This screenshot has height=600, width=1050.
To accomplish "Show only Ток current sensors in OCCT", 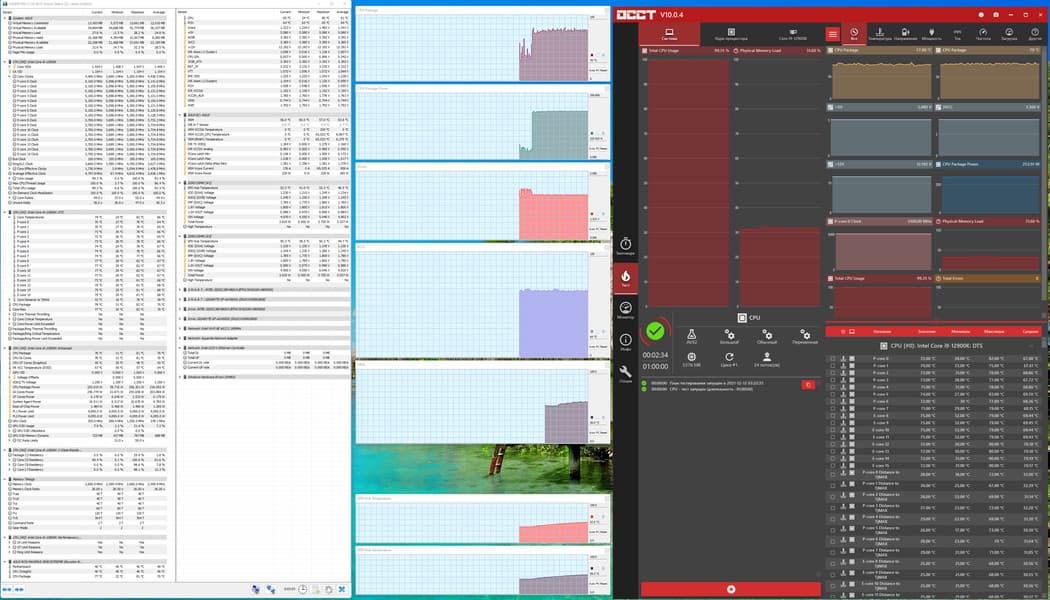I will [957, 34].
